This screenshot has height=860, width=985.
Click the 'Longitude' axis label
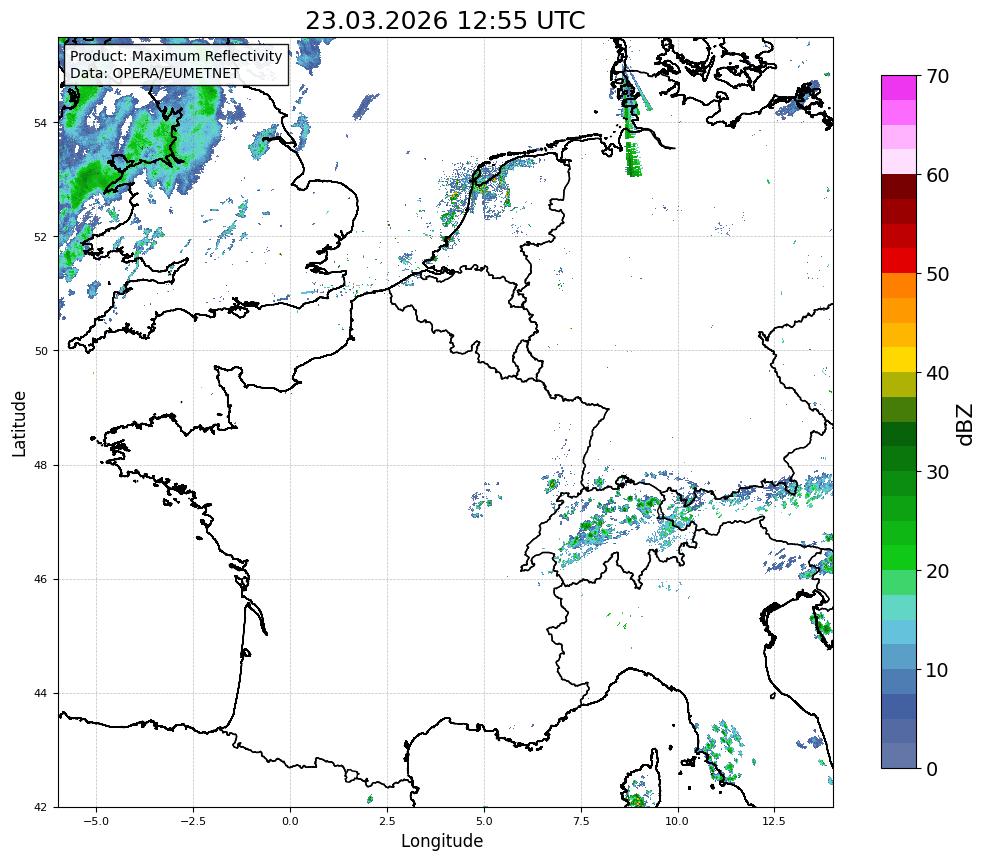pos(442,841)
